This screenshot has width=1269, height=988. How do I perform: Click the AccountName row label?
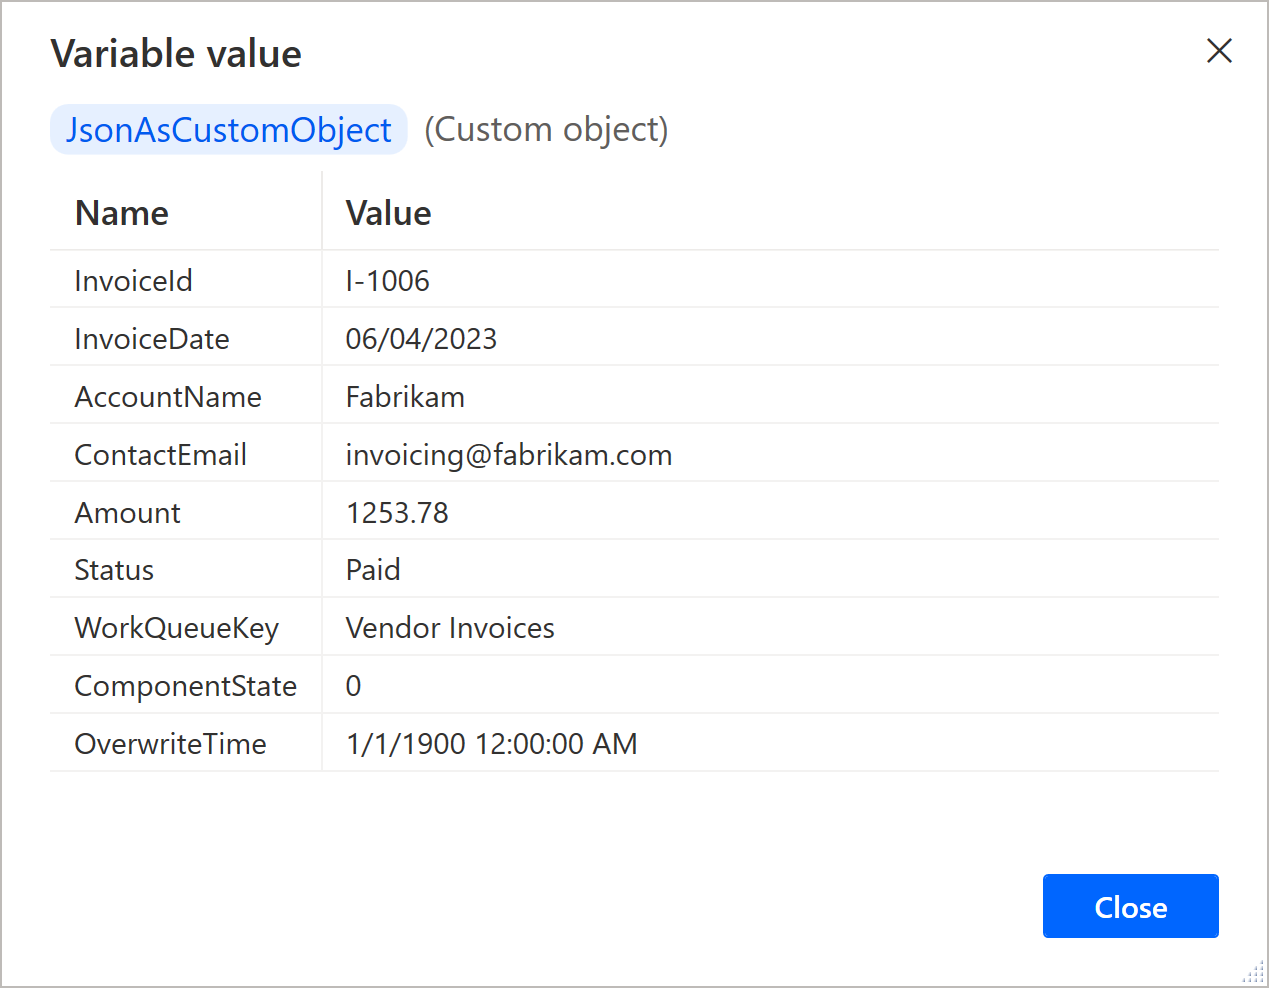click(168, 397)
